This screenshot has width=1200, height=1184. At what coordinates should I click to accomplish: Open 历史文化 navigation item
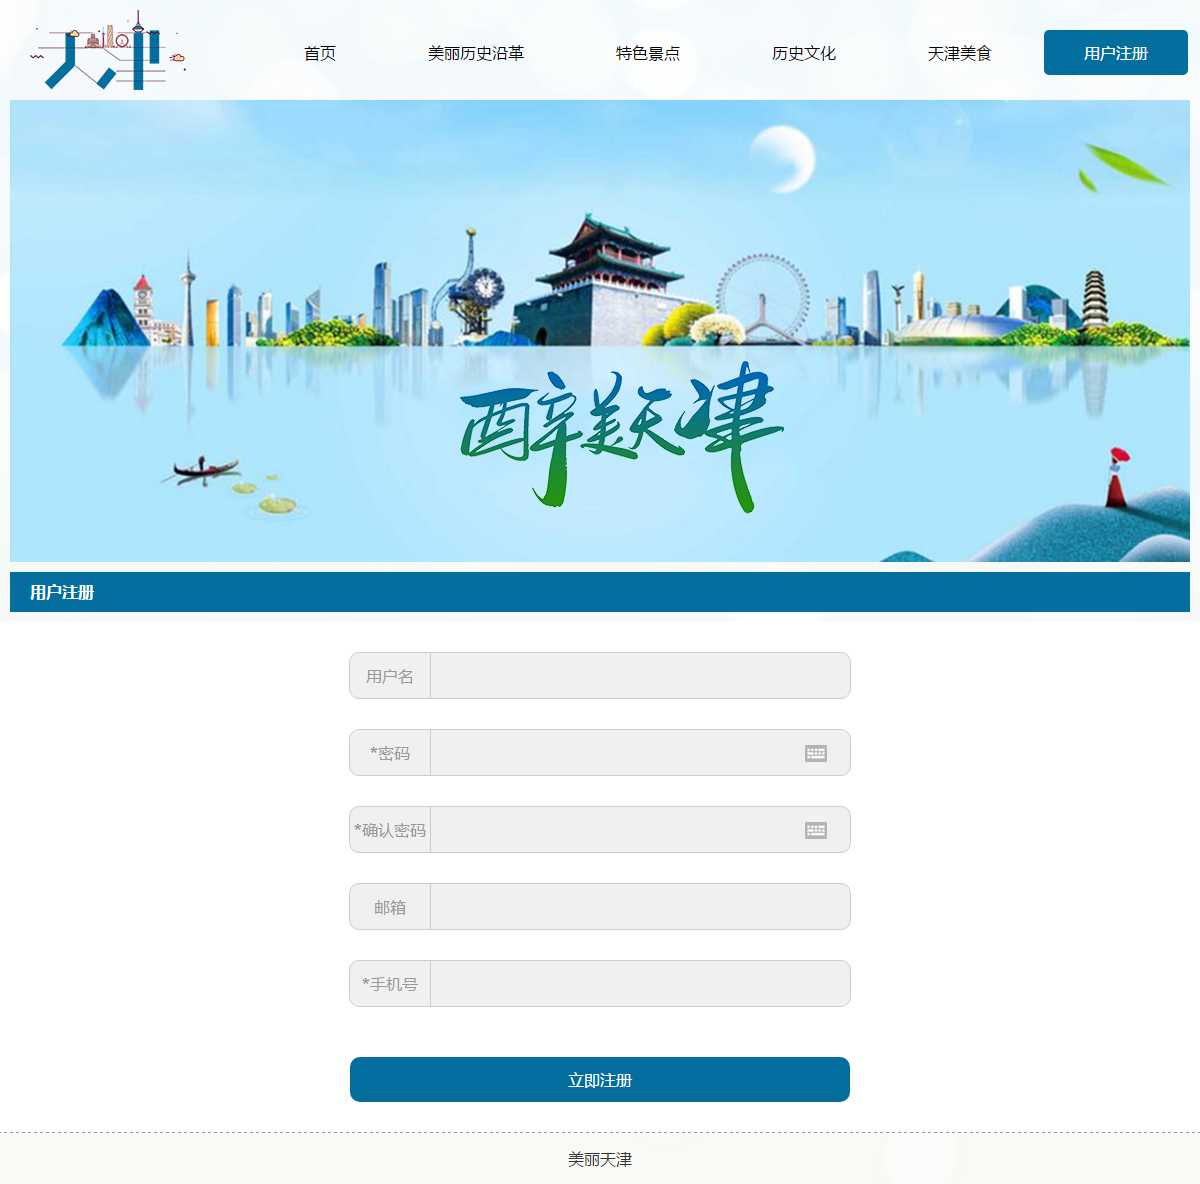pos(804,53)
